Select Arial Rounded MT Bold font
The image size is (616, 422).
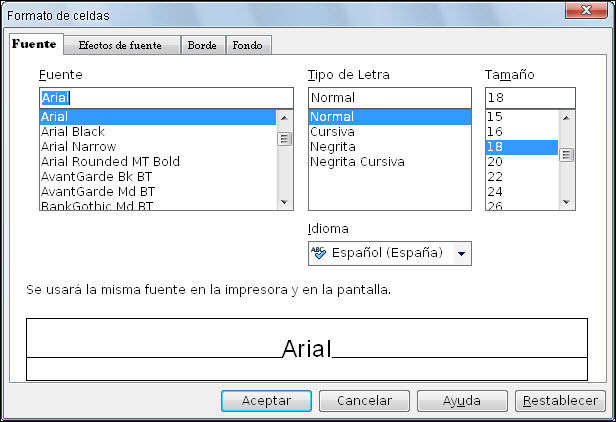point(110,162)
